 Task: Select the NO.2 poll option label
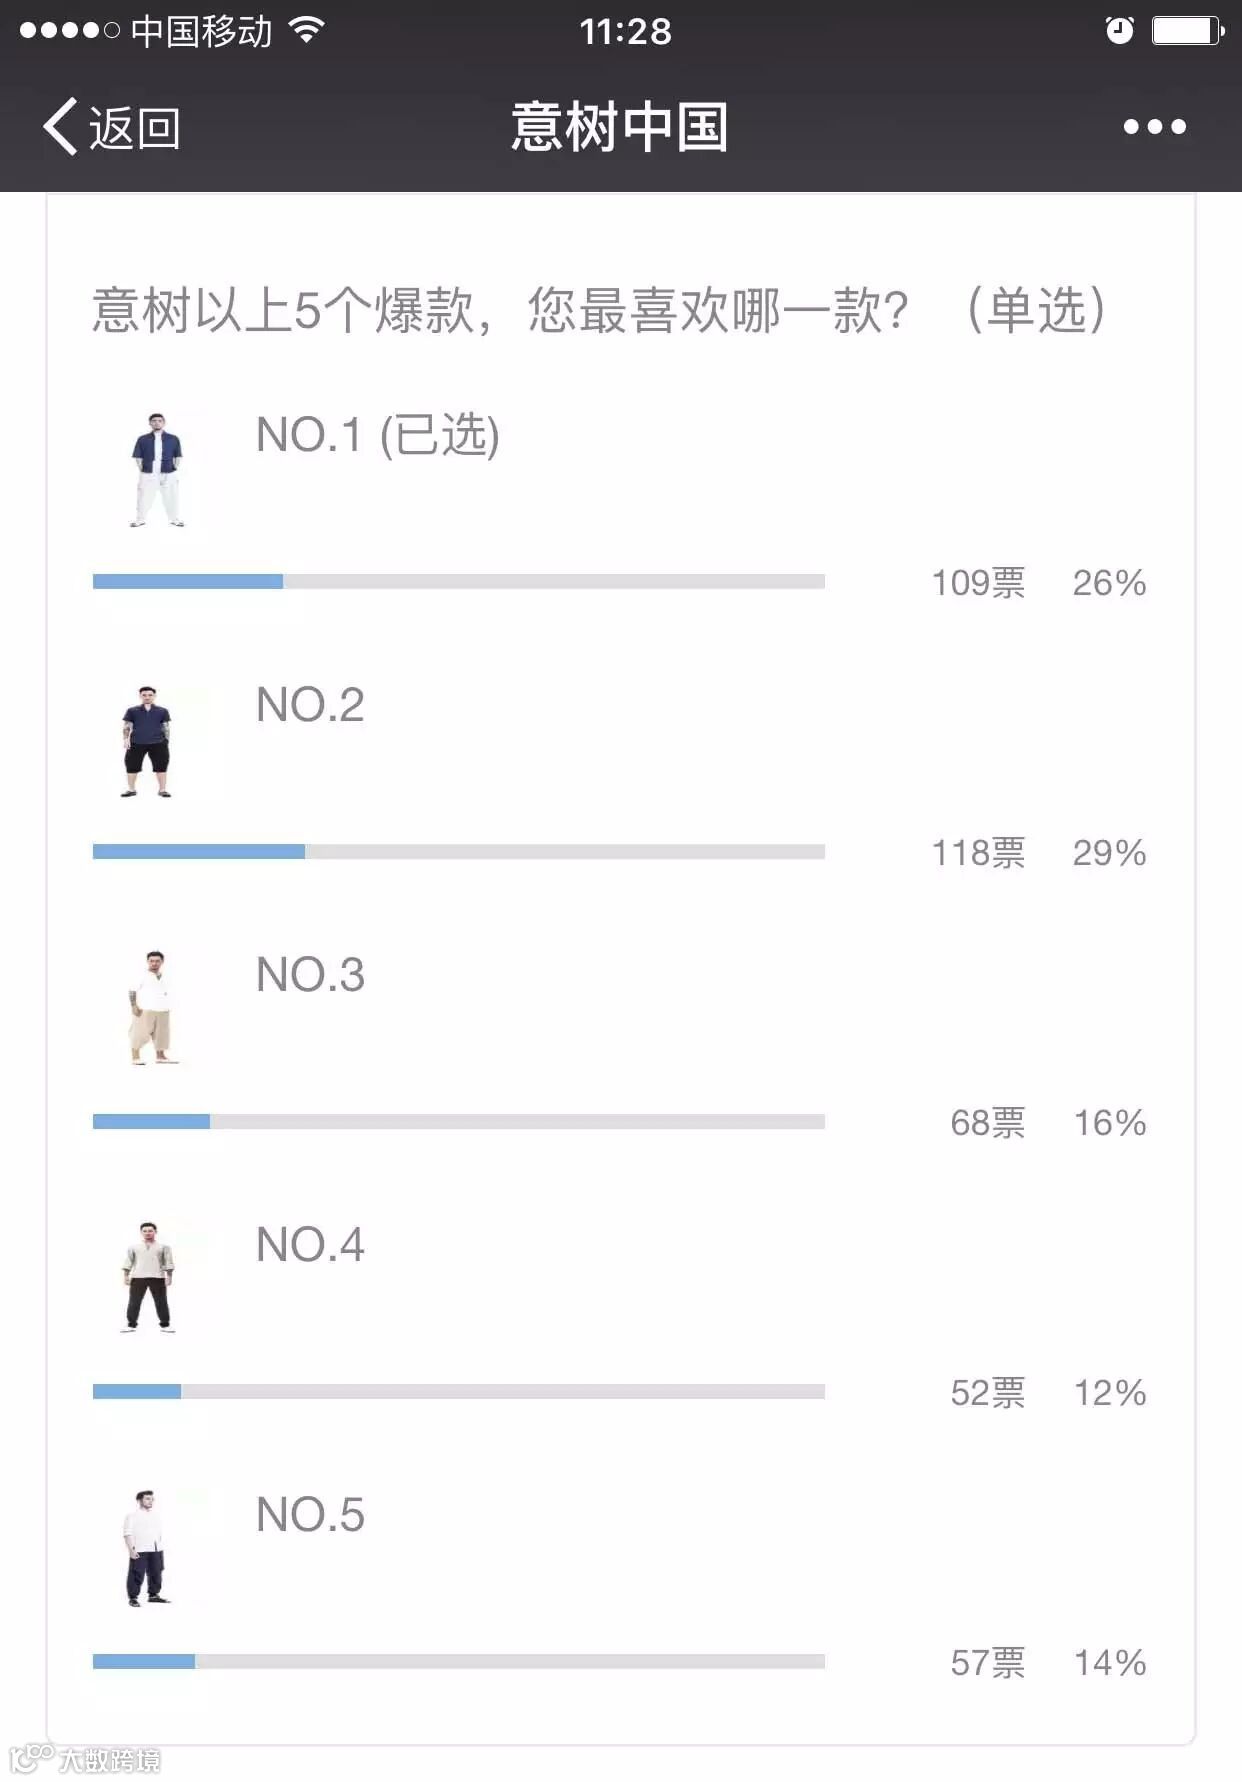tap(310, 705)
